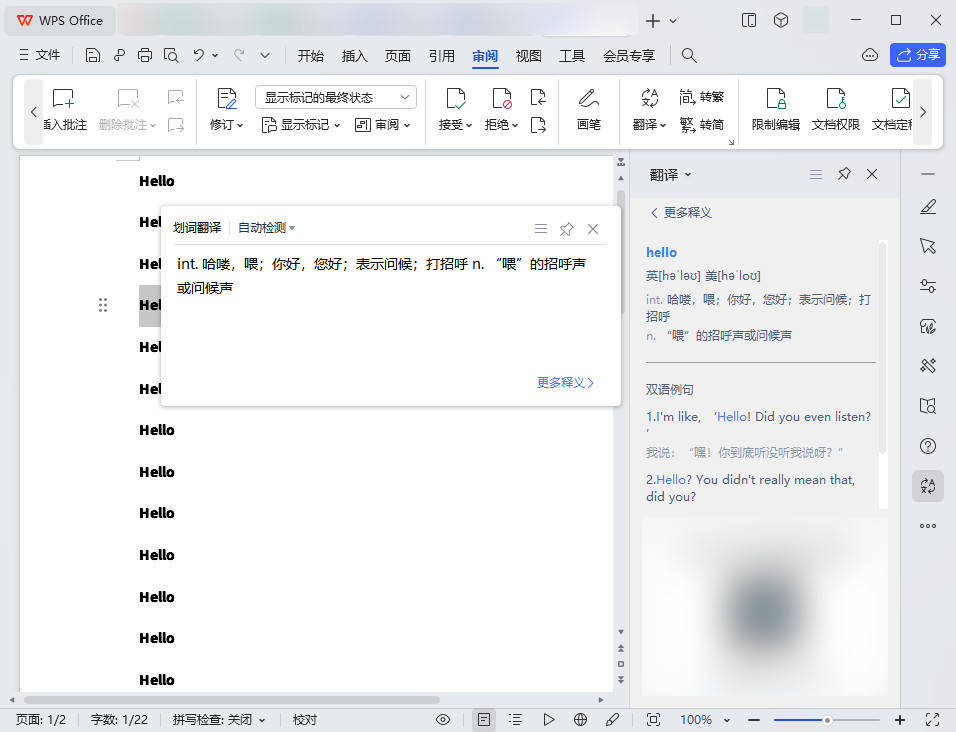Open 拼写检查 status dropdown
Viewport: 956px width, 732px height.
click(x=219, y=720)
